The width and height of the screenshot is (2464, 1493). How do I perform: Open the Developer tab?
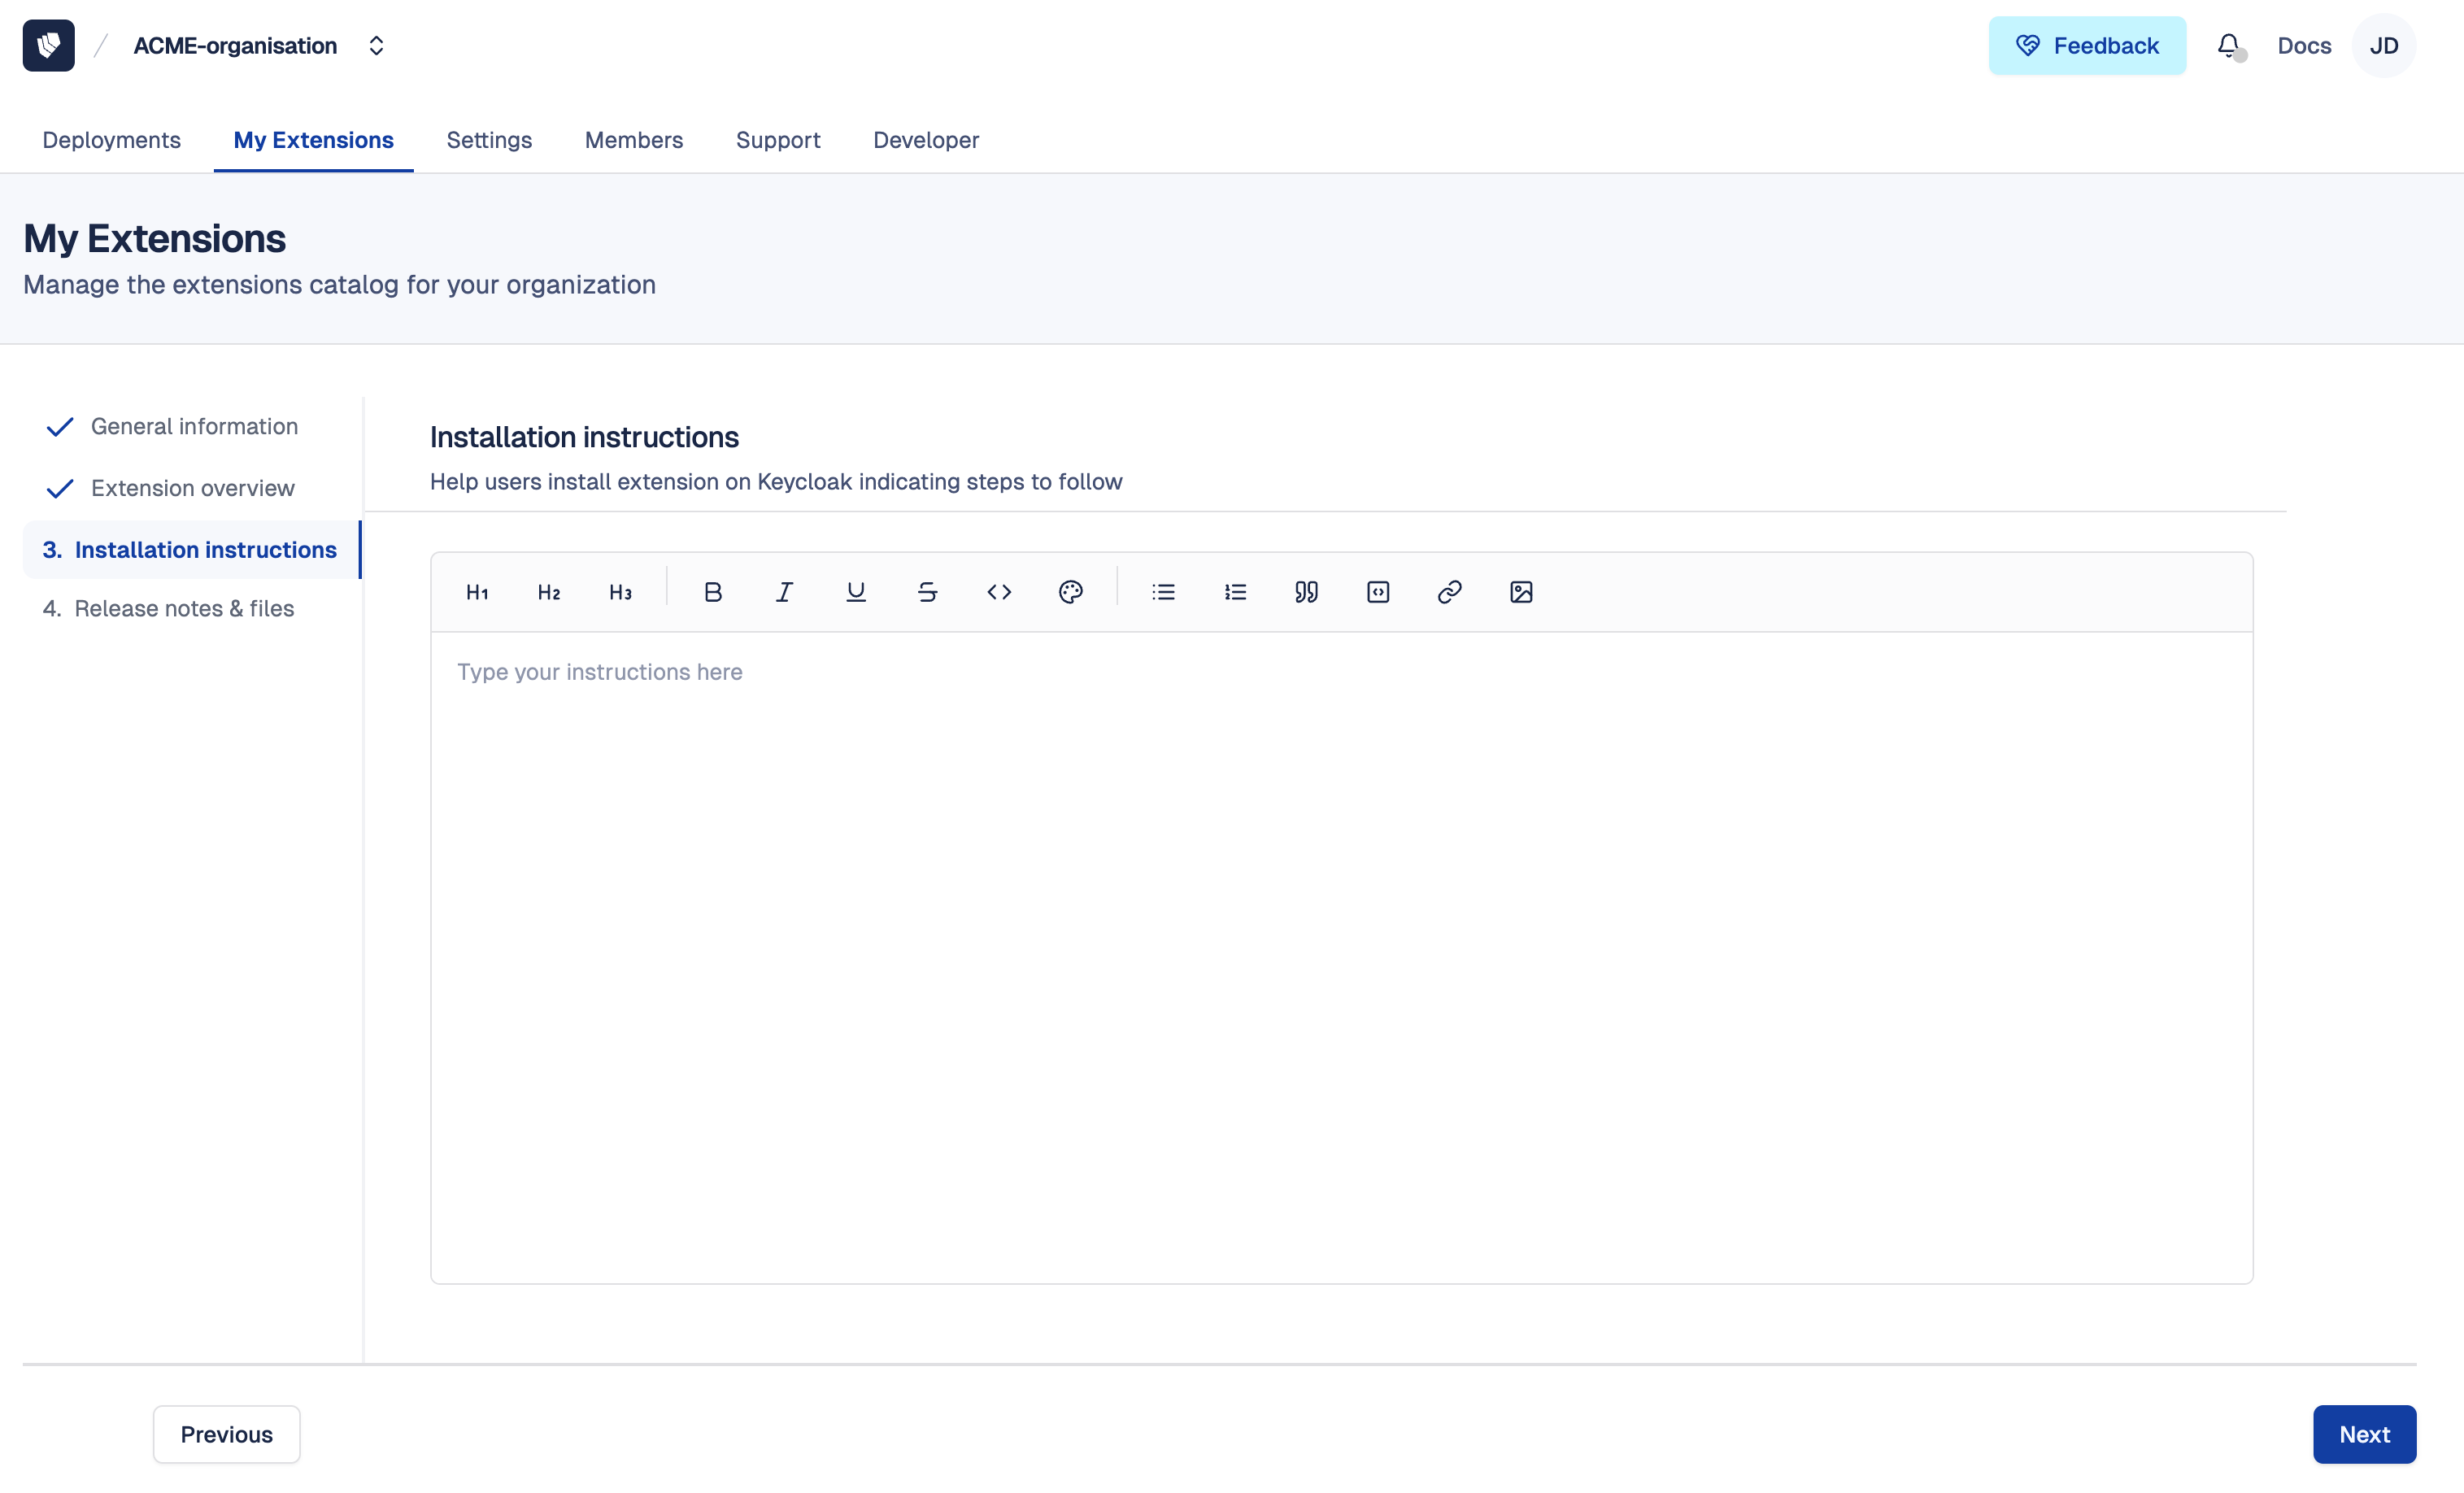926,140
